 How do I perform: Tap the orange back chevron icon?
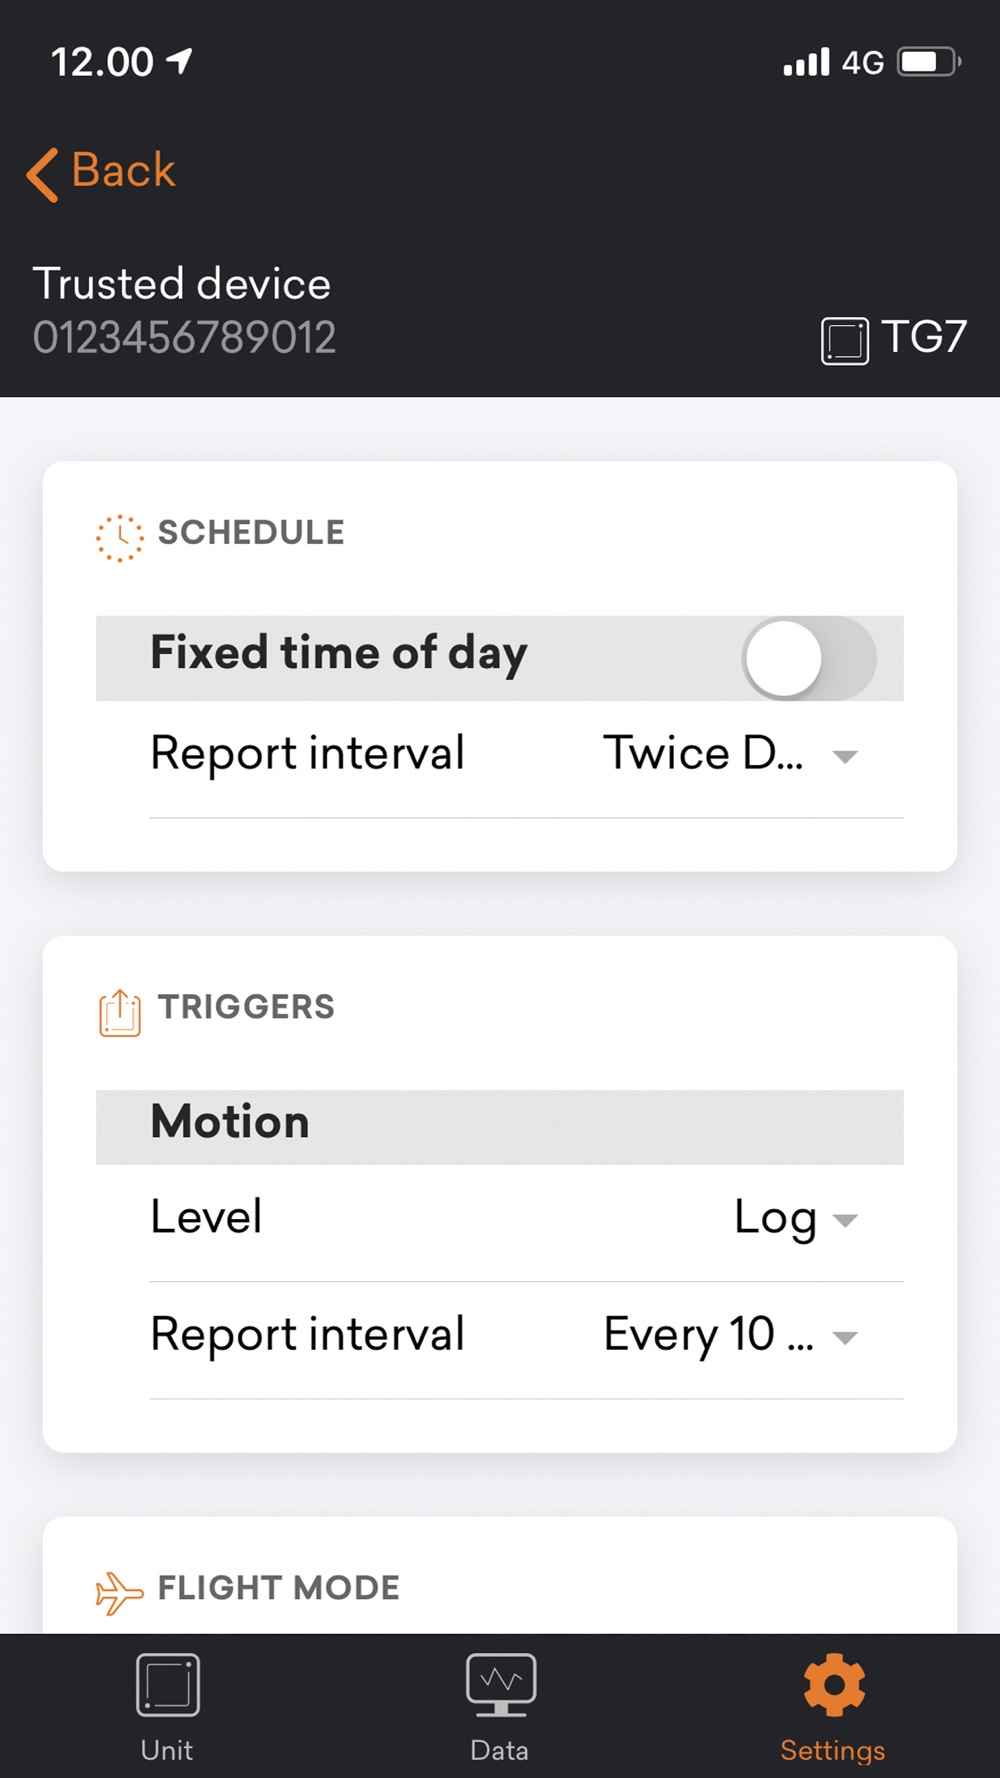[x=43, y=175]
